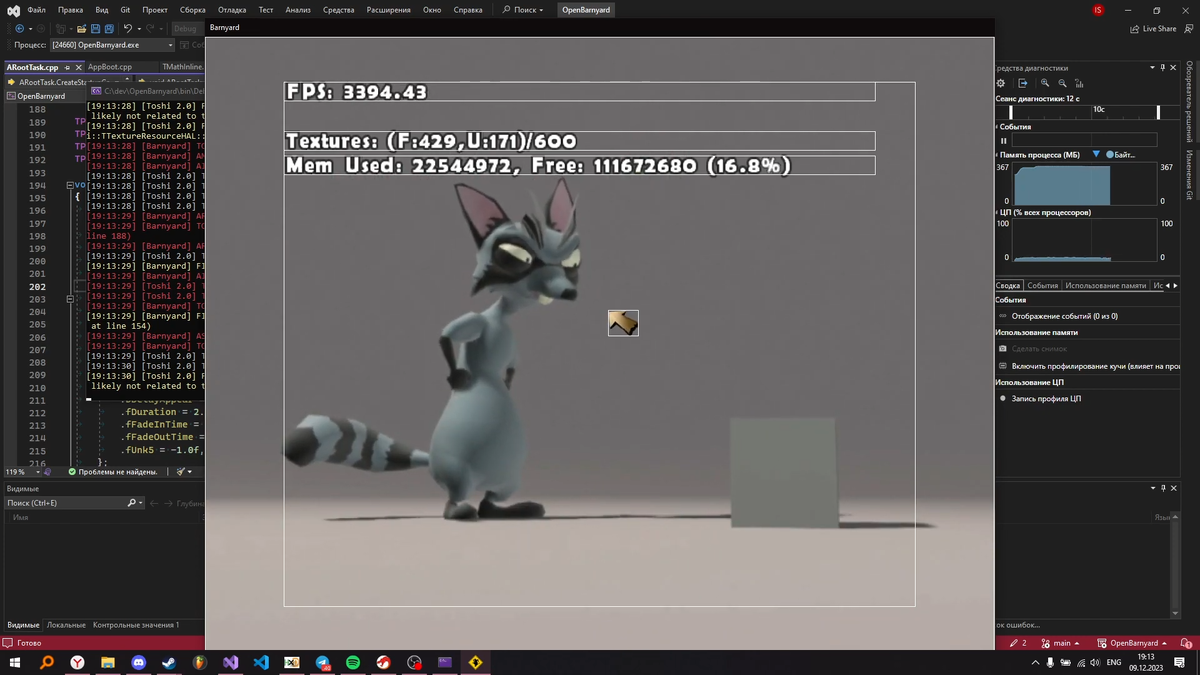Click the undo arrow icon
The image size is (1200, 675).
click(127, 29)
